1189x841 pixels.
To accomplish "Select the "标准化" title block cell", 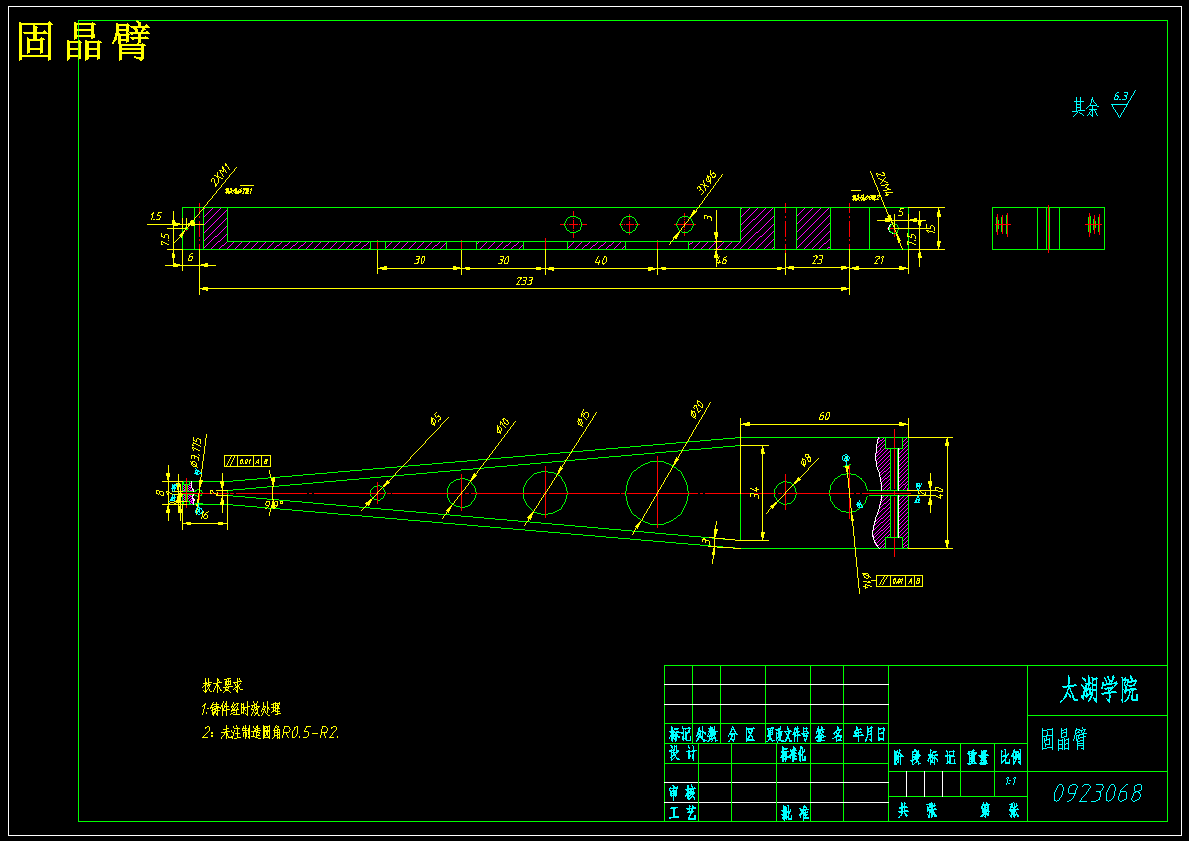I will (x=792, y=753).
